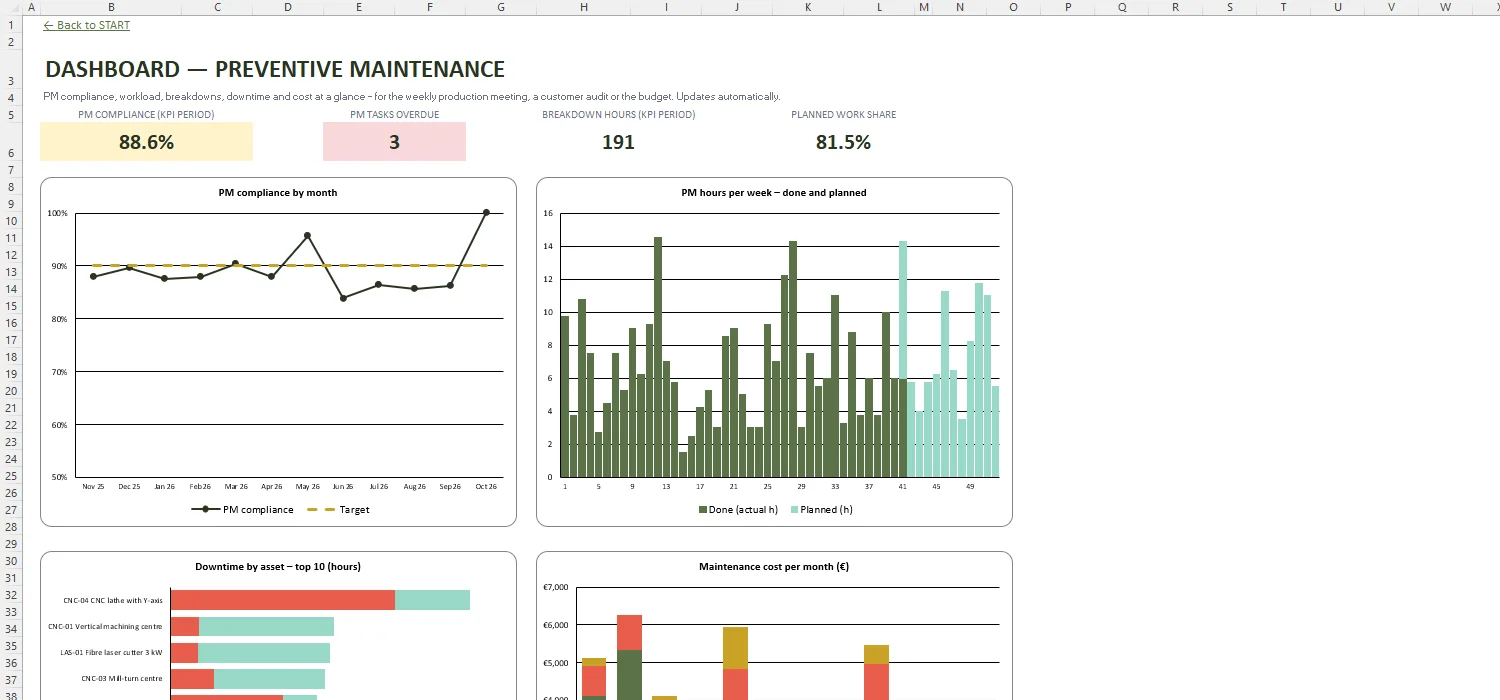Click the CNC-03 Mill-turn centre label
The image size is (1500, 700).
[122, 678]
